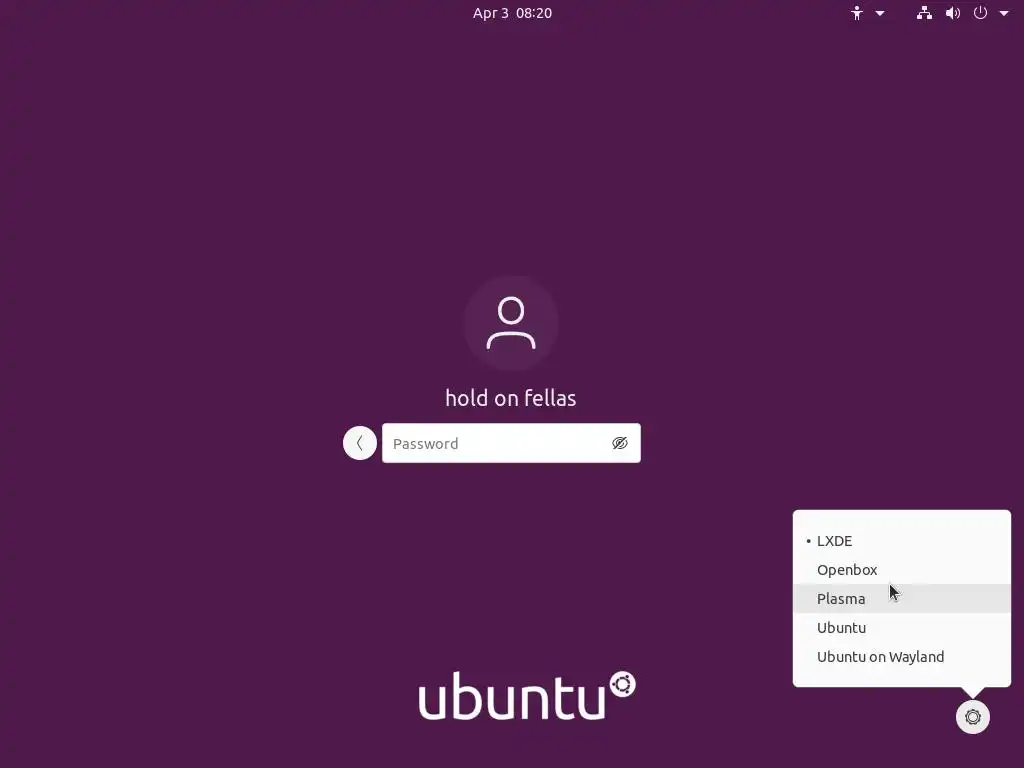This screenshot has width=1024, height=768.
Task: Choose Ubuntu on Wayland session
Action: tap(901, 656)
